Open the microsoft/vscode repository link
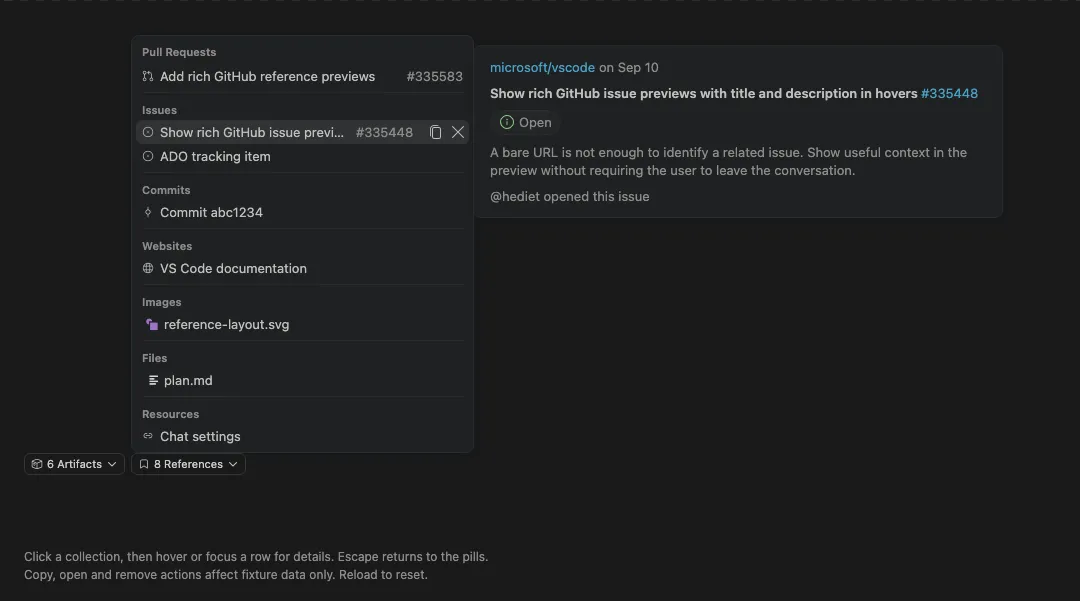Viewport: 1080px width, 601px height. pos(542,67)
